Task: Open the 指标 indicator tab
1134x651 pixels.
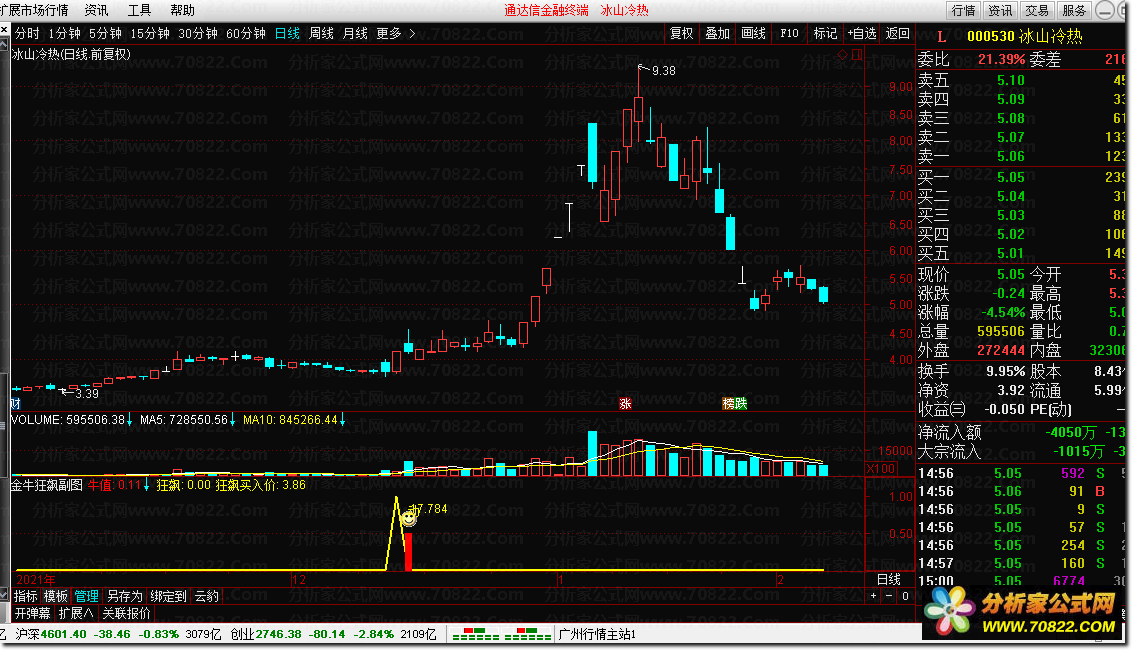Action: point(25,596)
